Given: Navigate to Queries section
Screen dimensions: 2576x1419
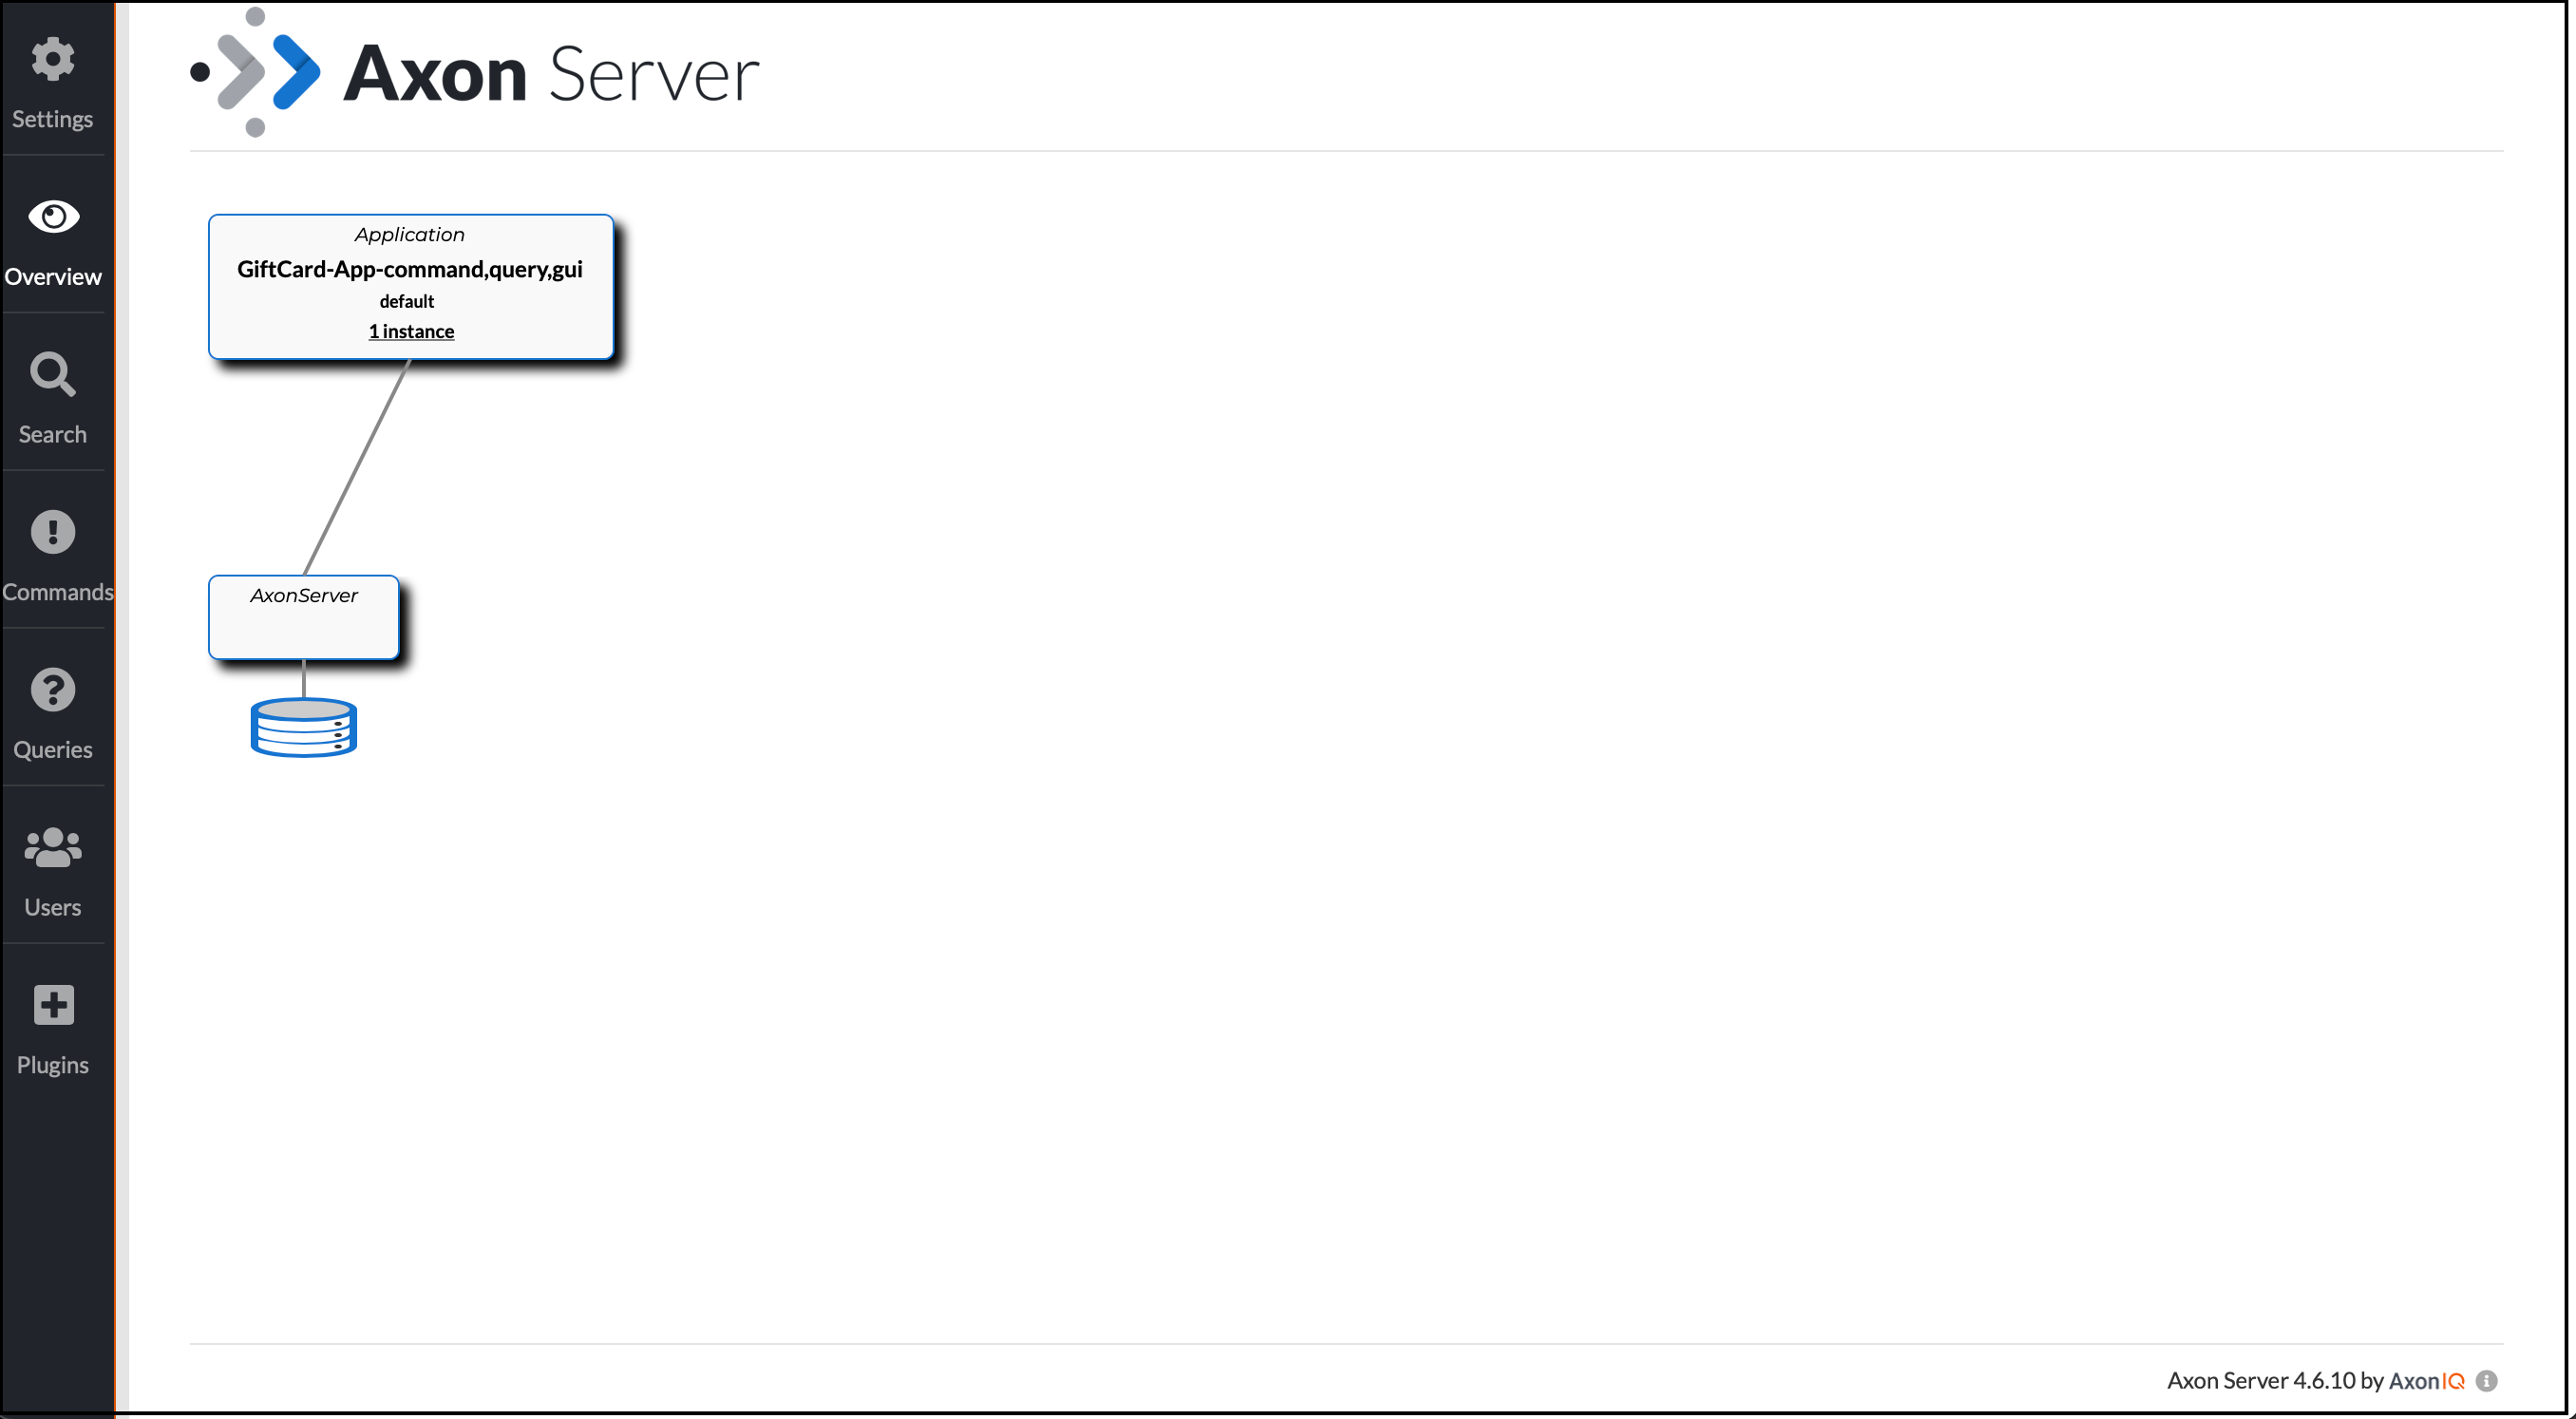Looking at the screenshot, I should click(x=54, y=711).
